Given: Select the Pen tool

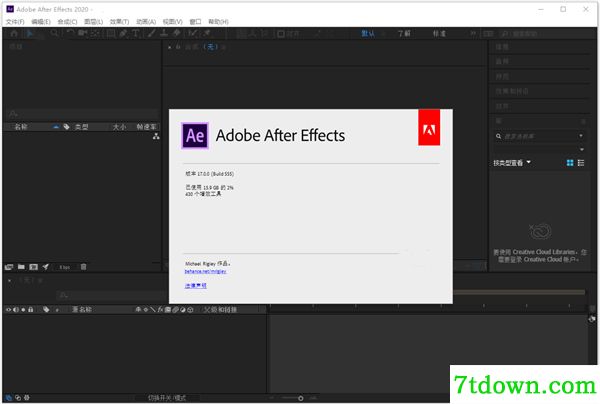Looking at the screenshot, I should pos(123,34).
